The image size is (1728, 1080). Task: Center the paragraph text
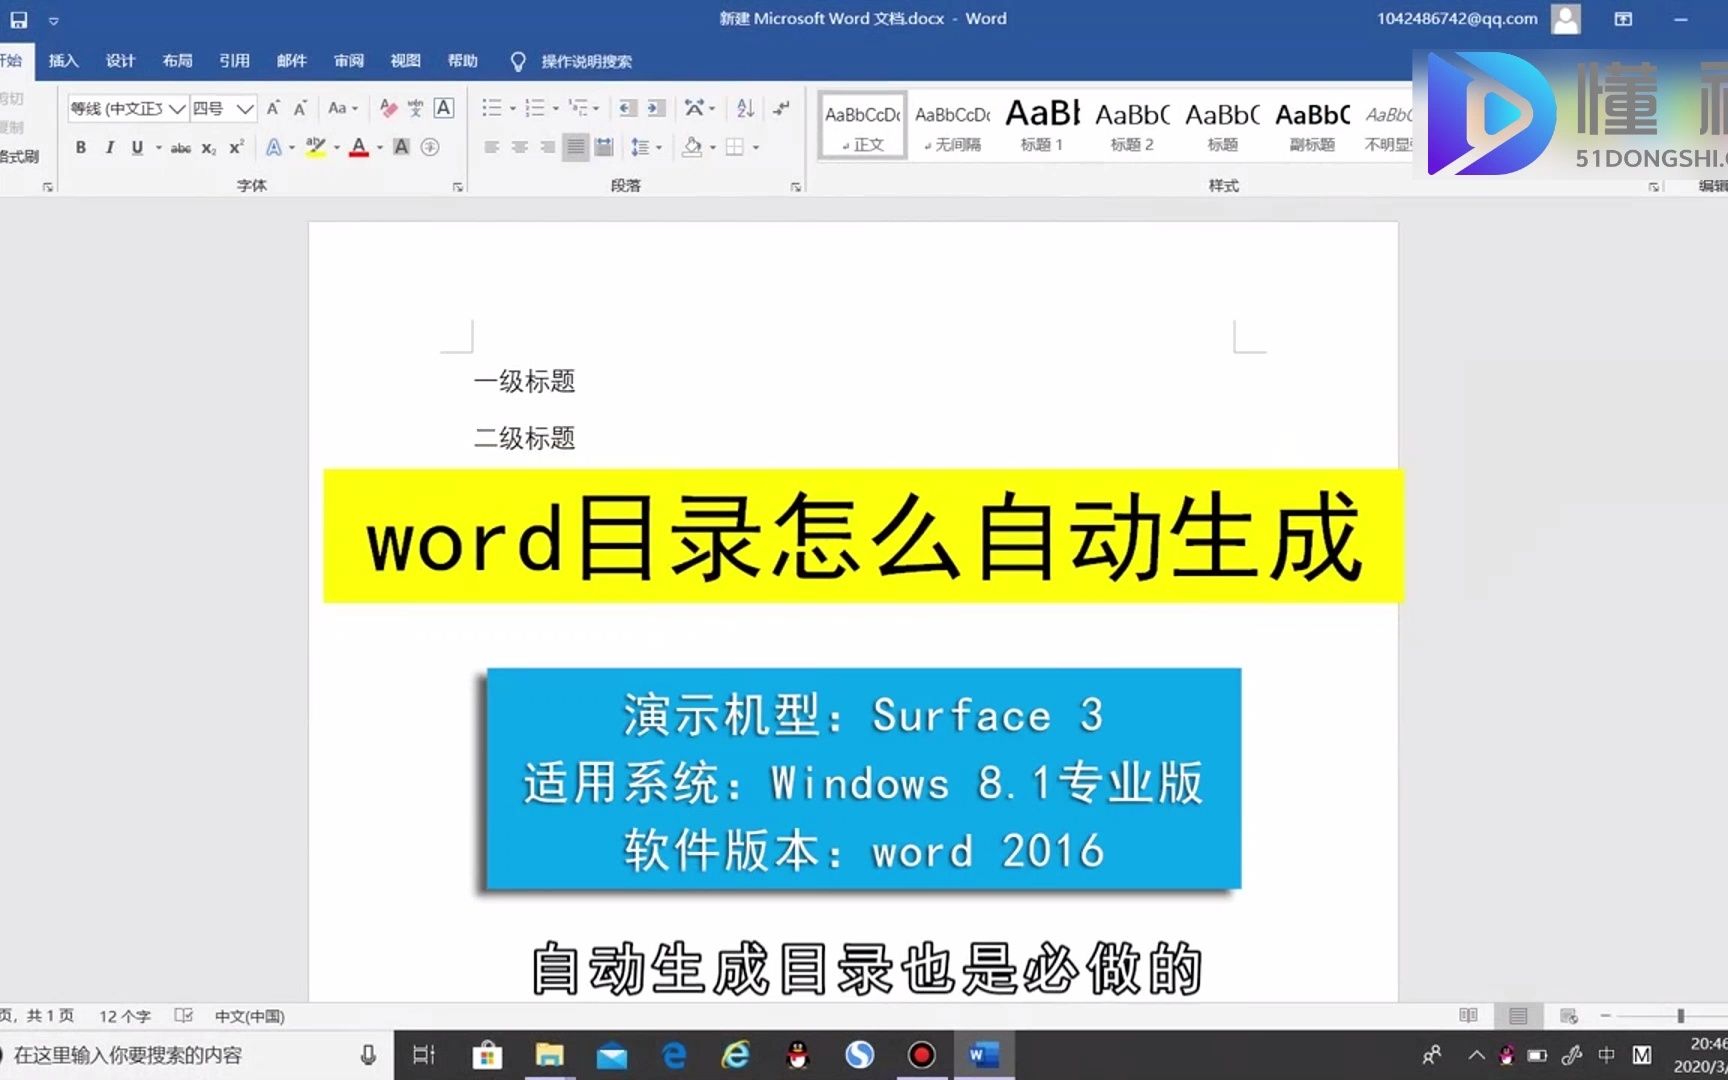pos(520,147)
